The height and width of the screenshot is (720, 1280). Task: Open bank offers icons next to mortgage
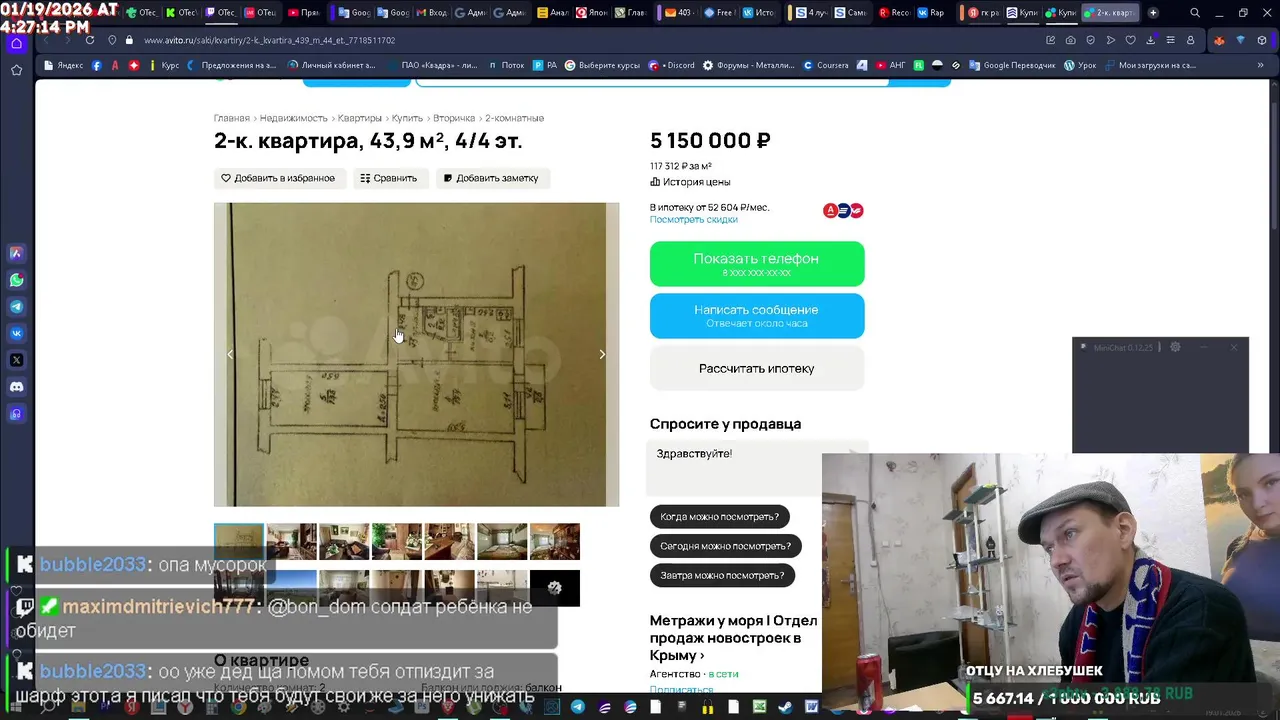tap(843, 210)
